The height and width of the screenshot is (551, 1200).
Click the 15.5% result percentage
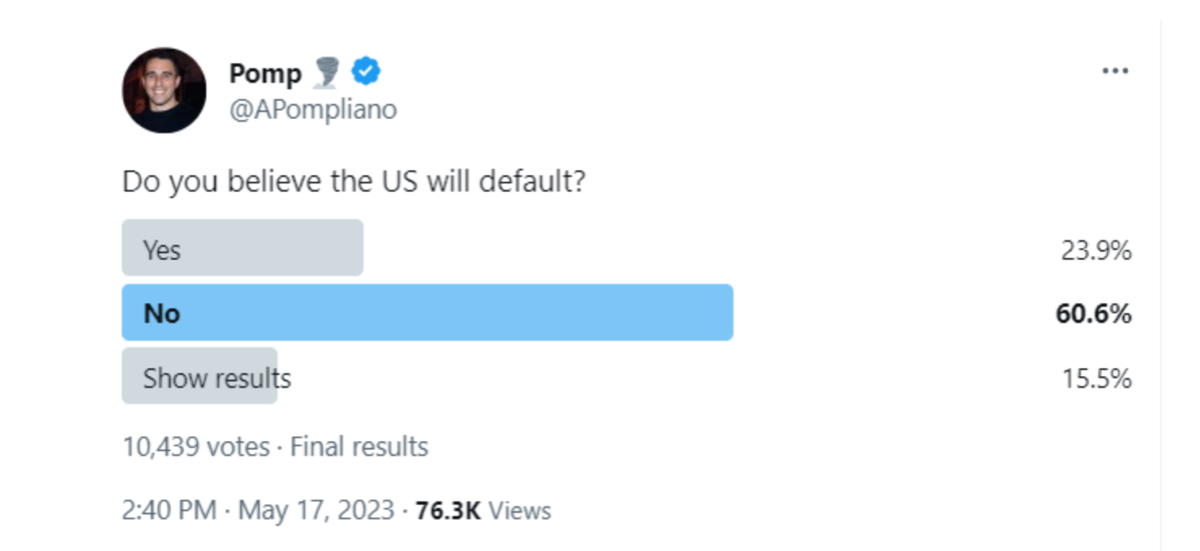1096,378
